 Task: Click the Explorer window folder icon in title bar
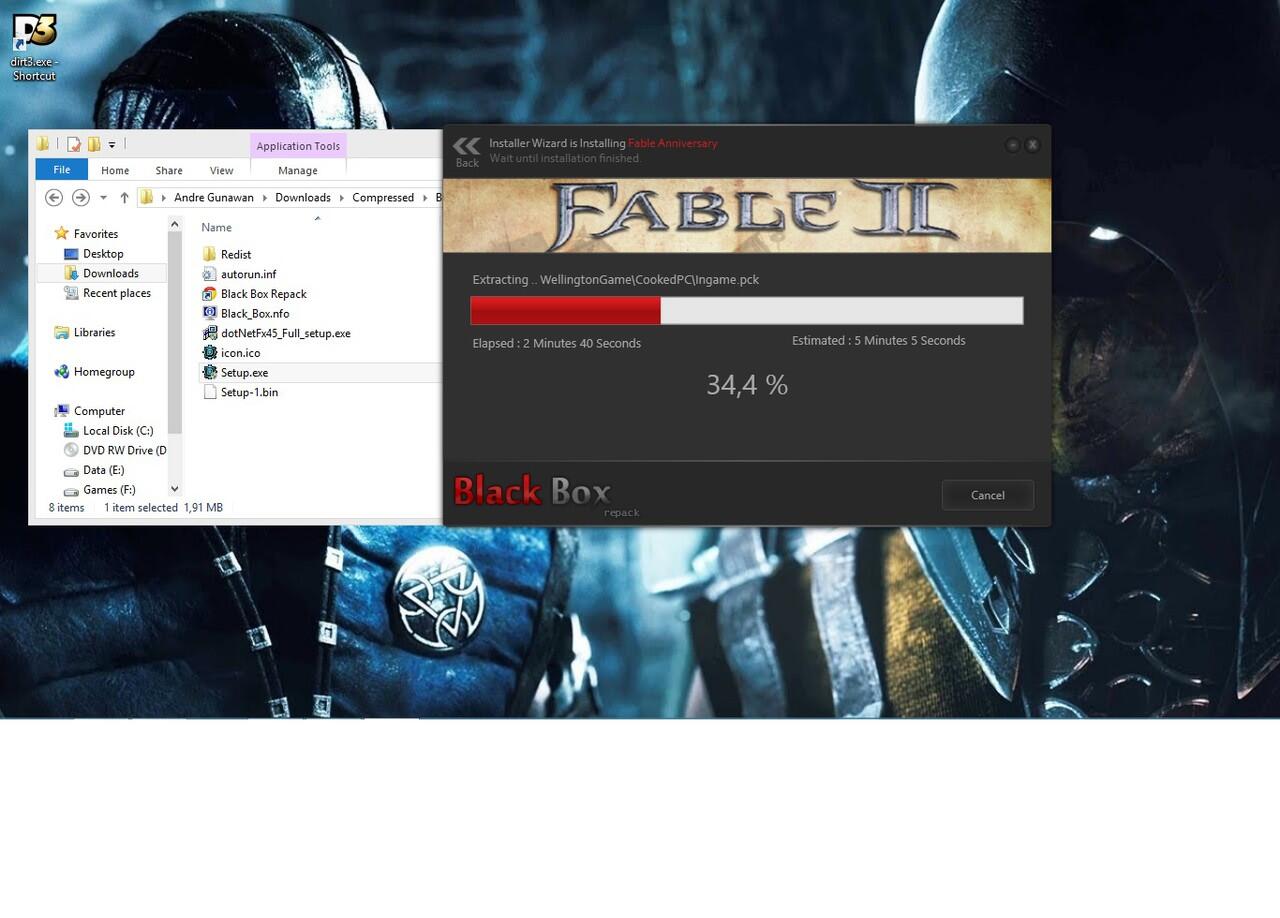click(x=43, y=144)
